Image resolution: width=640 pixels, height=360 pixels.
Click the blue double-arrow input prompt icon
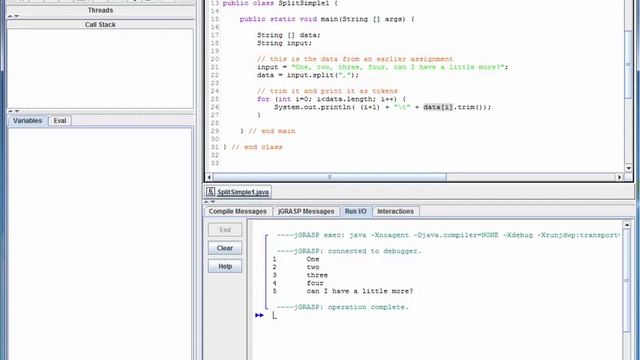(259, 315)
